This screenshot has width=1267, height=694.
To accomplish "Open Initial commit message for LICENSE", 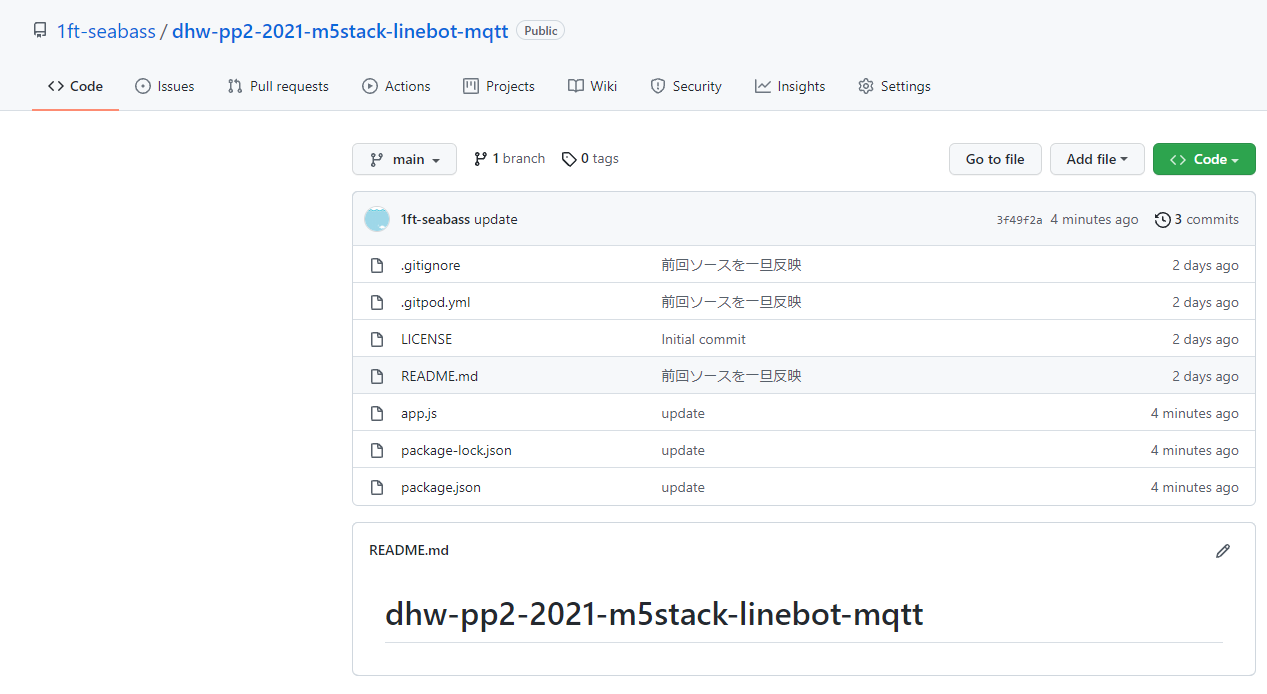I will point(703,339).
